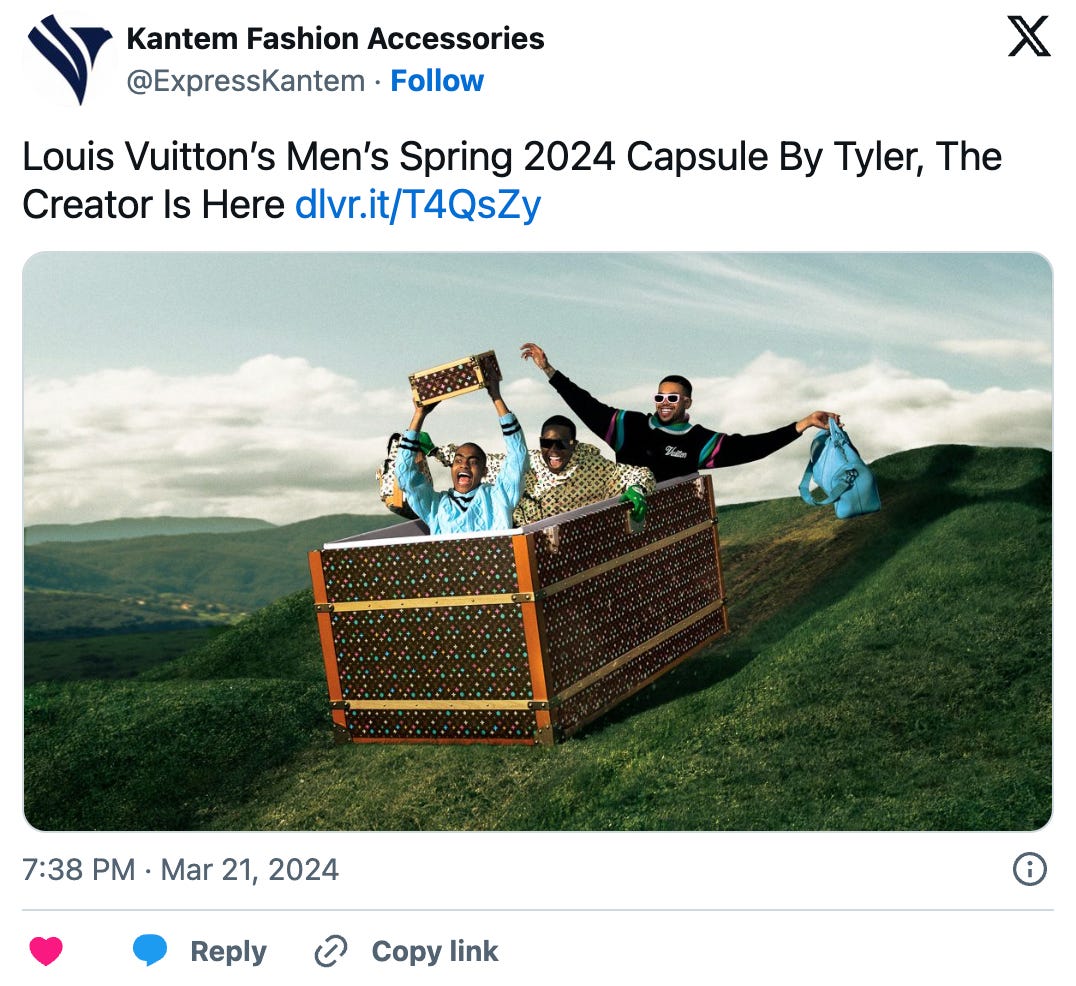Open the tweet photo on grassy hills
The image size is (1076, 986).
(x=538, y=541)
